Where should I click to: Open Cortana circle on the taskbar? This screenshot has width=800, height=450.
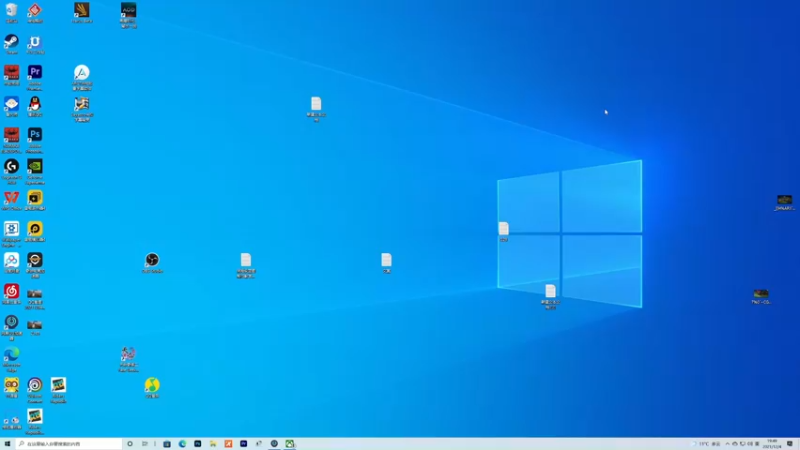130,444
